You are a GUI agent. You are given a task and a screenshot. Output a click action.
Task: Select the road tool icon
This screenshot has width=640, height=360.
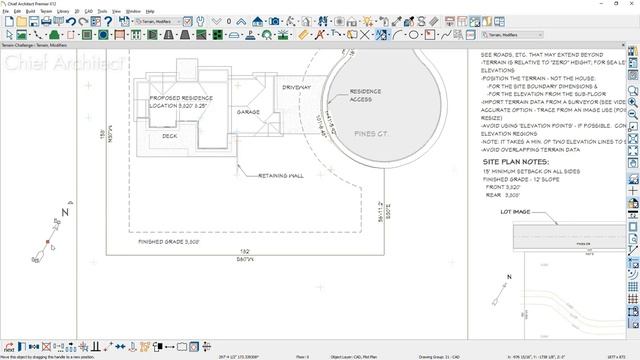point(169,35)
